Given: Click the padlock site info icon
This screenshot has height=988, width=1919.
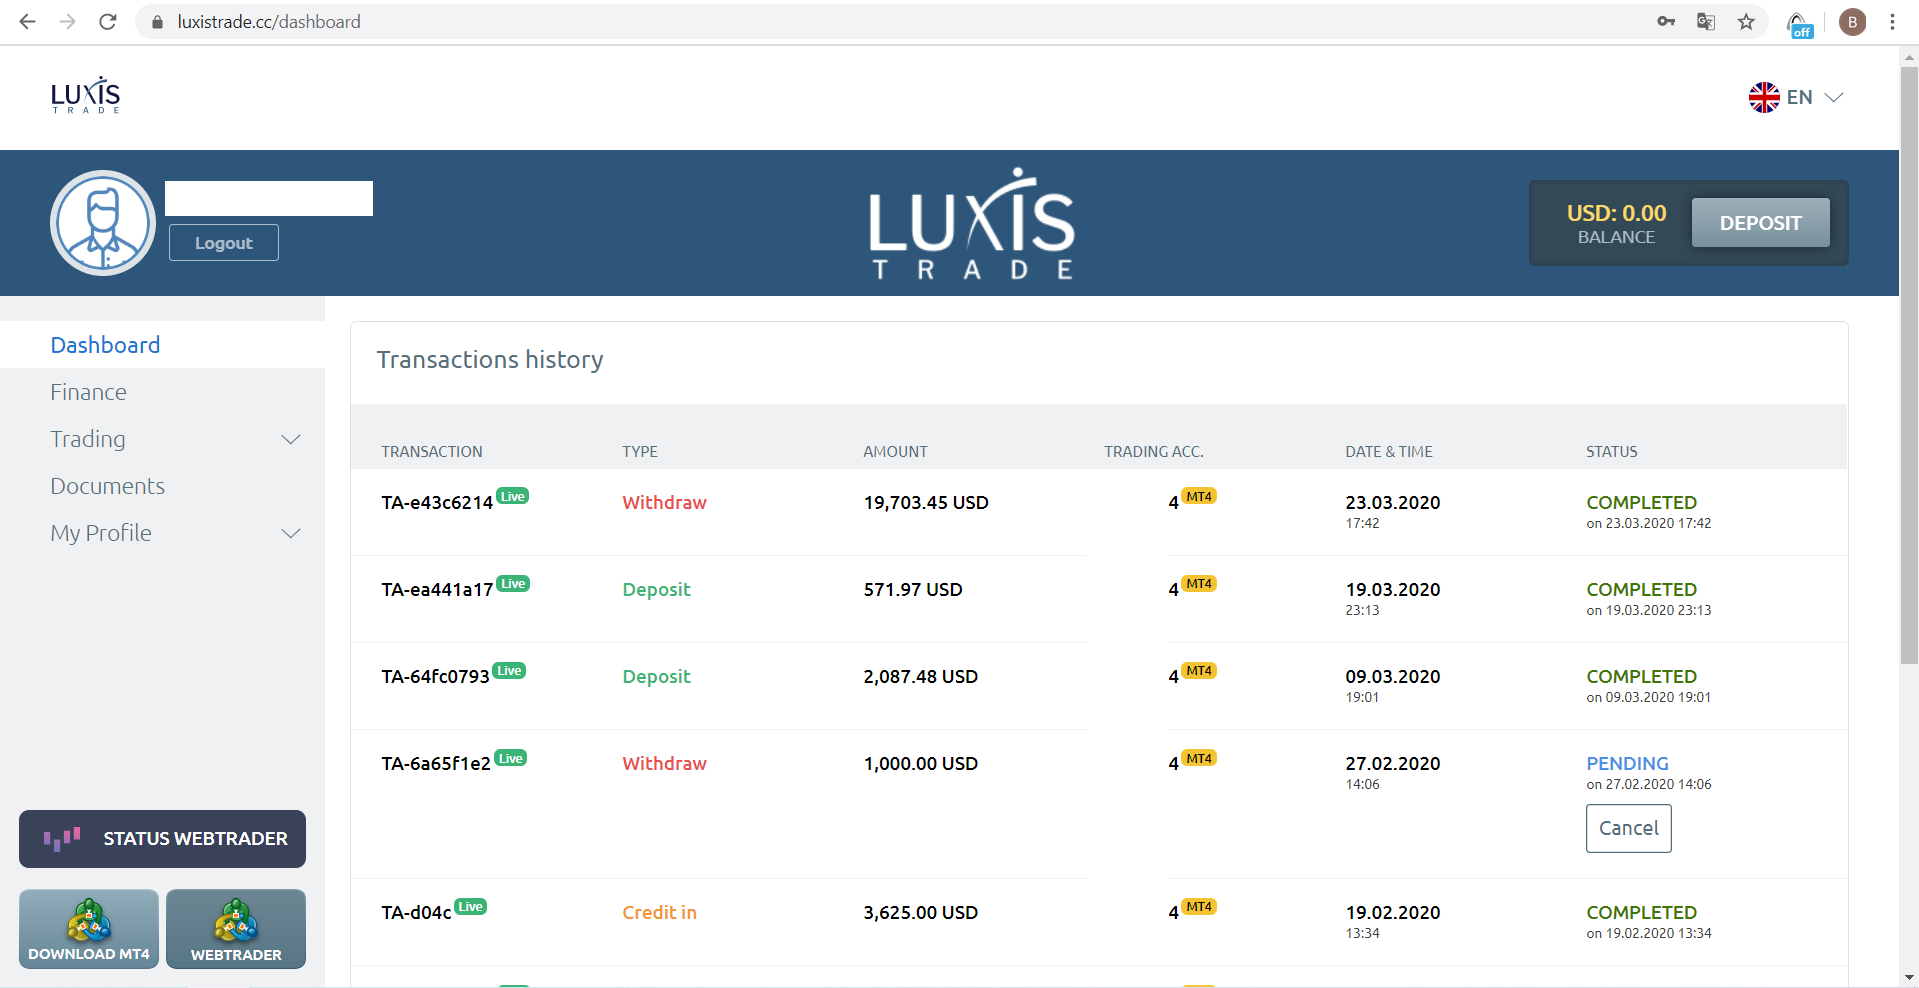Looking at the screenshot, I should (x=157, y=22).
